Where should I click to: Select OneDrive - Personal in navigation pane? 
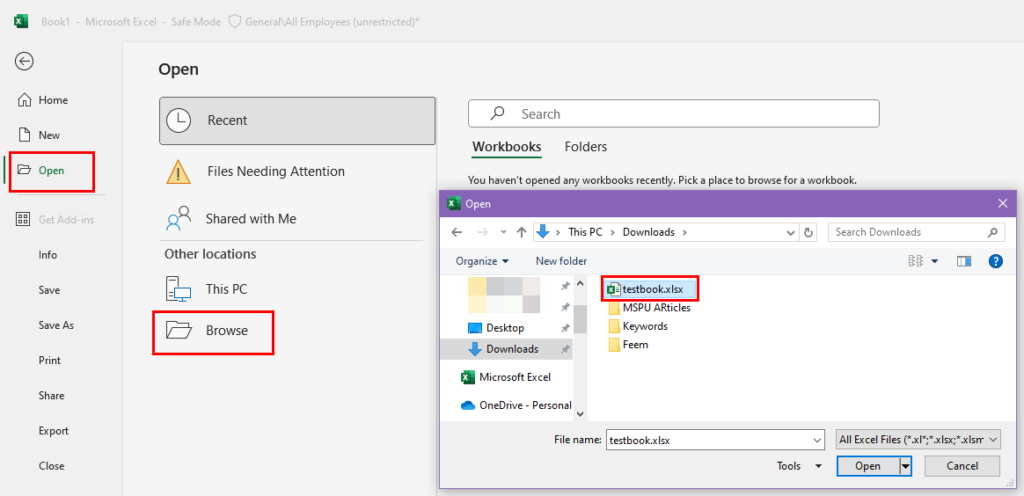(x=517, y=405)
